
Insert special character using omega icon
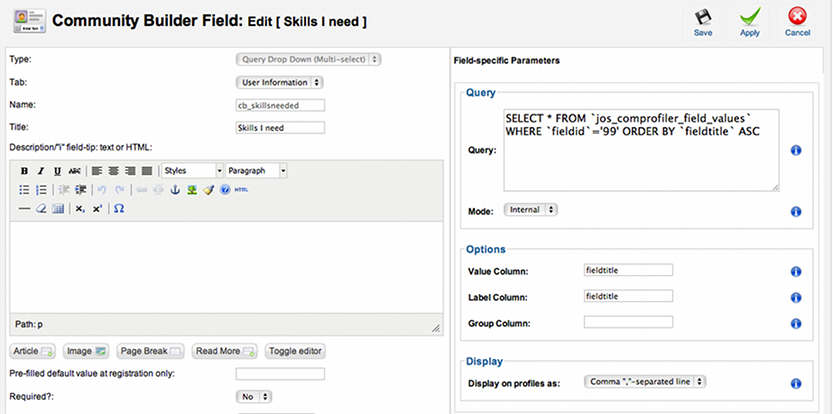pos(119,208)
